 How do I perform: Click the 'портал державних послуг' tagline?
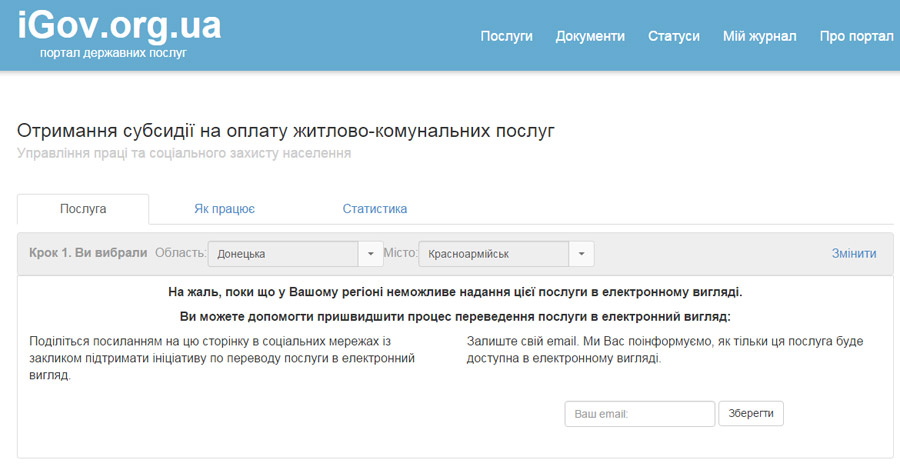point(113,53)
